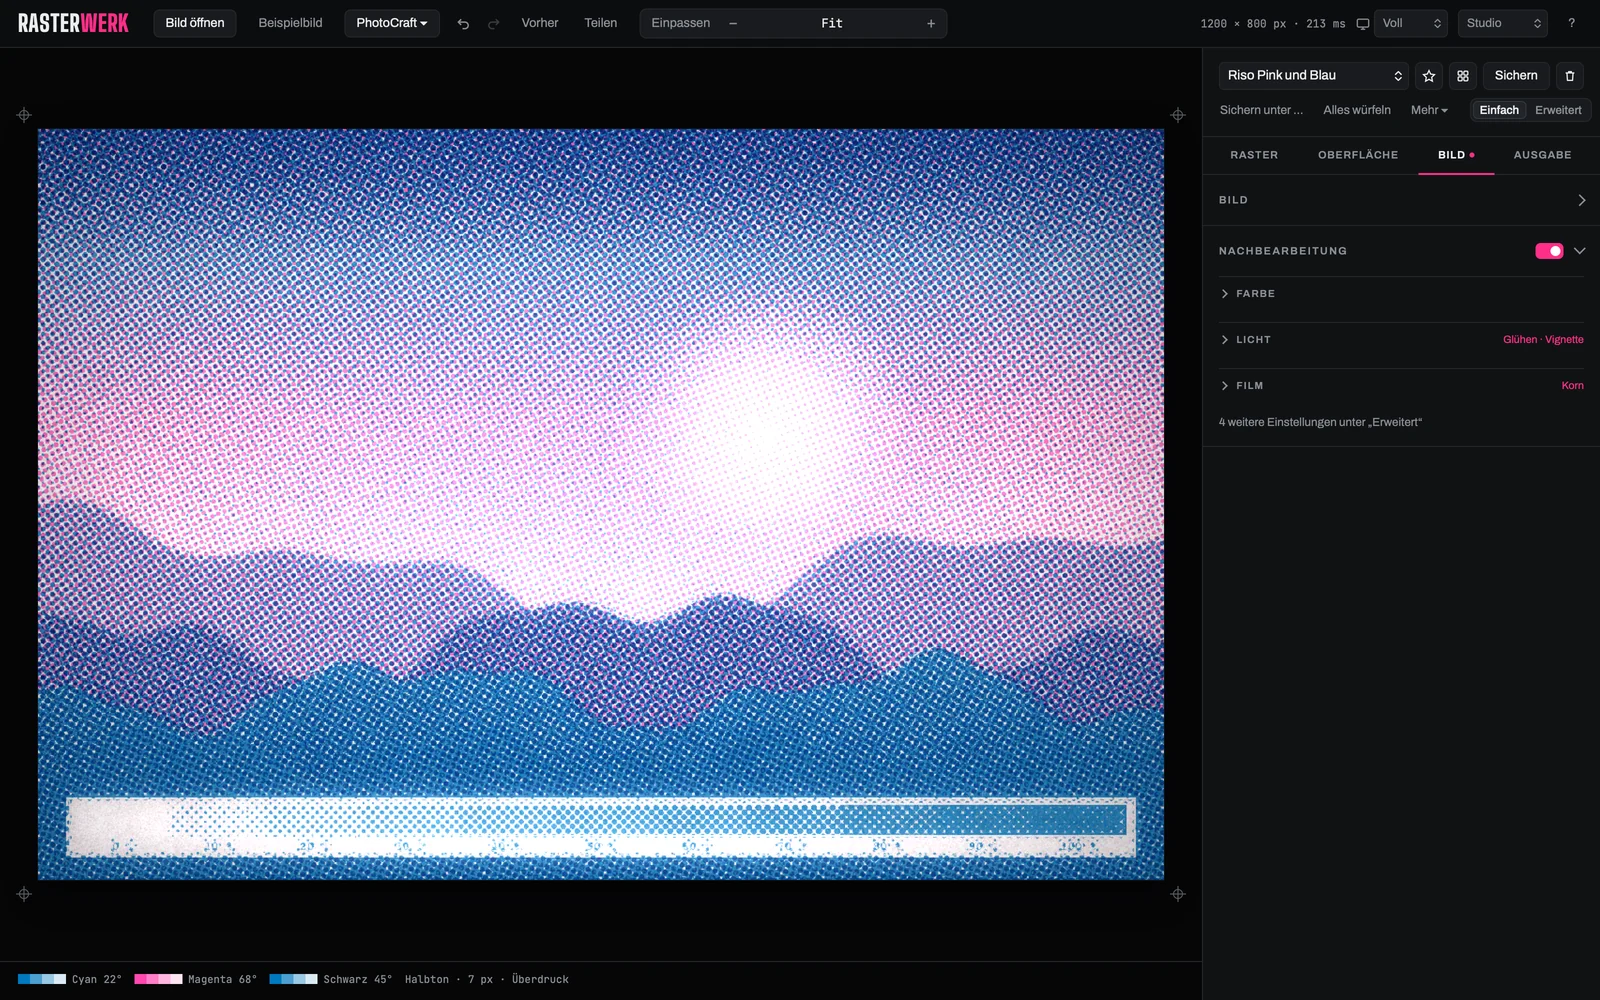Switch to Erweitert mode

(x=1558, y=110)
